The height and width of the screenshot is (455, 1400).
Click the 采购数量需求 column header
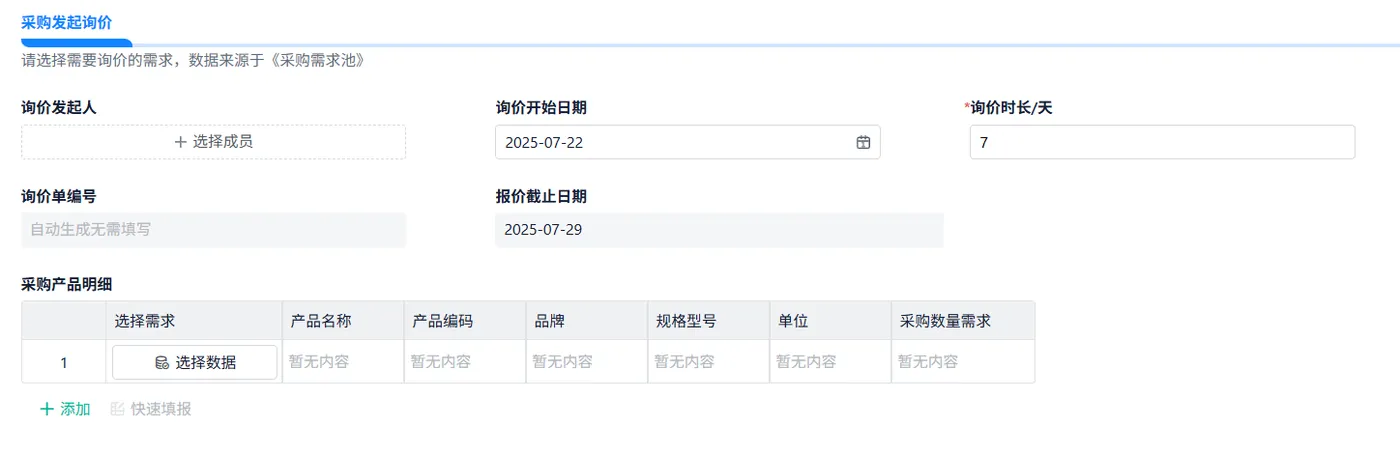click(x=945, y=321)
